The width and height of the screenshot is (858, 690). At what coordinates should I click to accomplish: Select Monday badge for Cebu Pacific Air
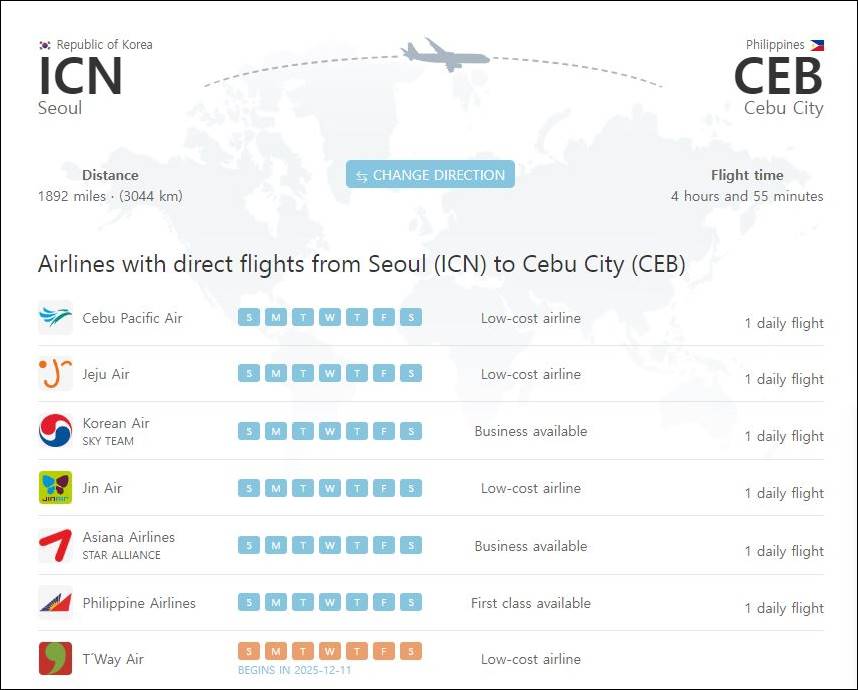coord(276,317)
